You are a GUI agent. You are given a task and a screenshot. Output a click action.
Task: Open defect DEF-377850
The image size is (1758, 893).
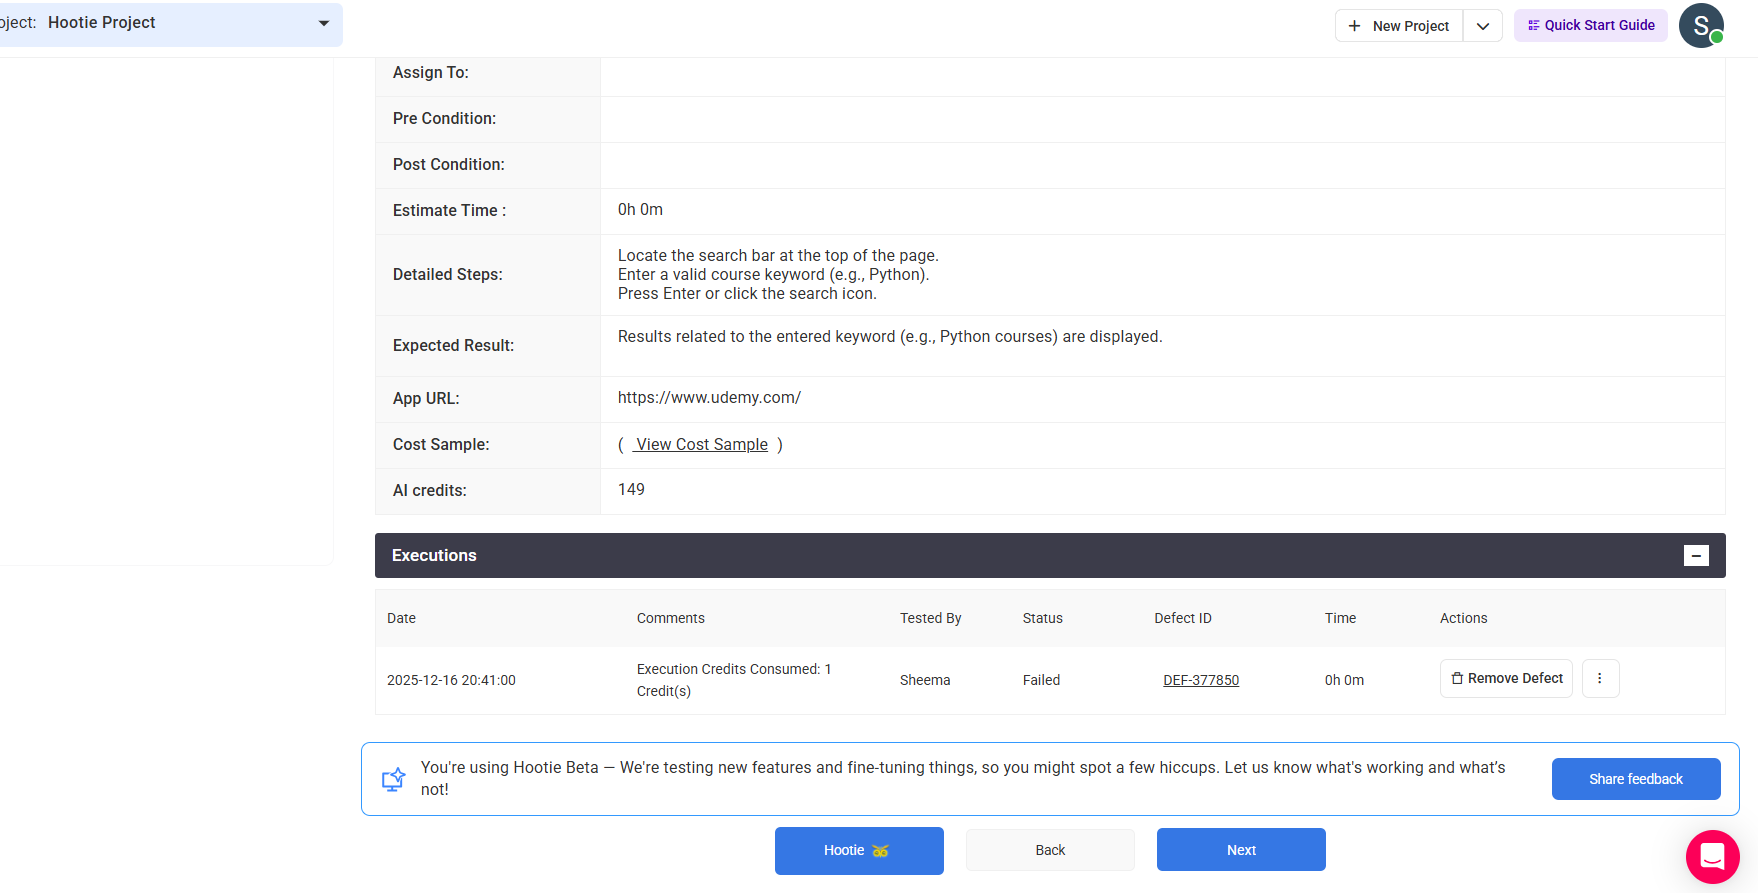(1200, 680)
